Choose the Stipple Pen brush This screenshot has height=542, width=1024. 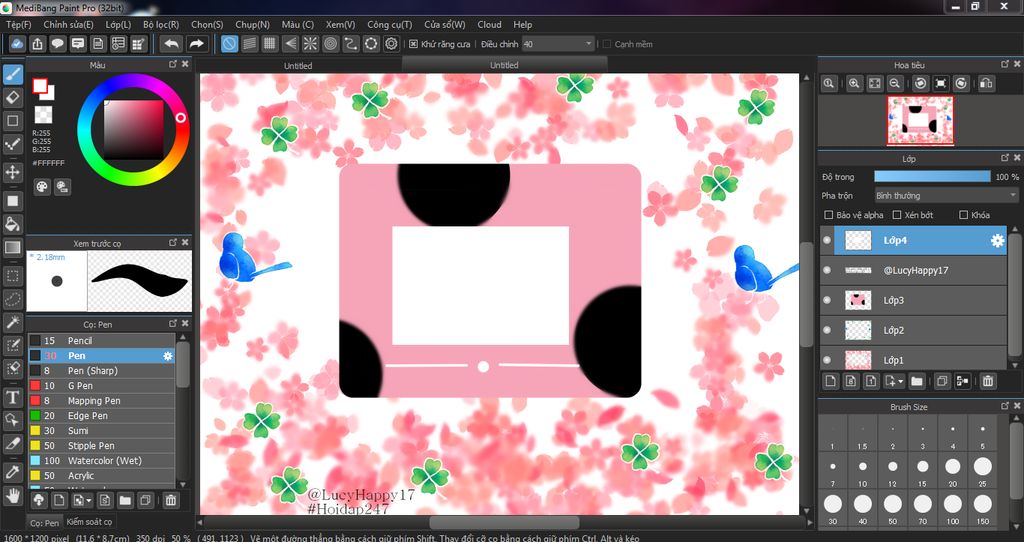coord(102,446)
